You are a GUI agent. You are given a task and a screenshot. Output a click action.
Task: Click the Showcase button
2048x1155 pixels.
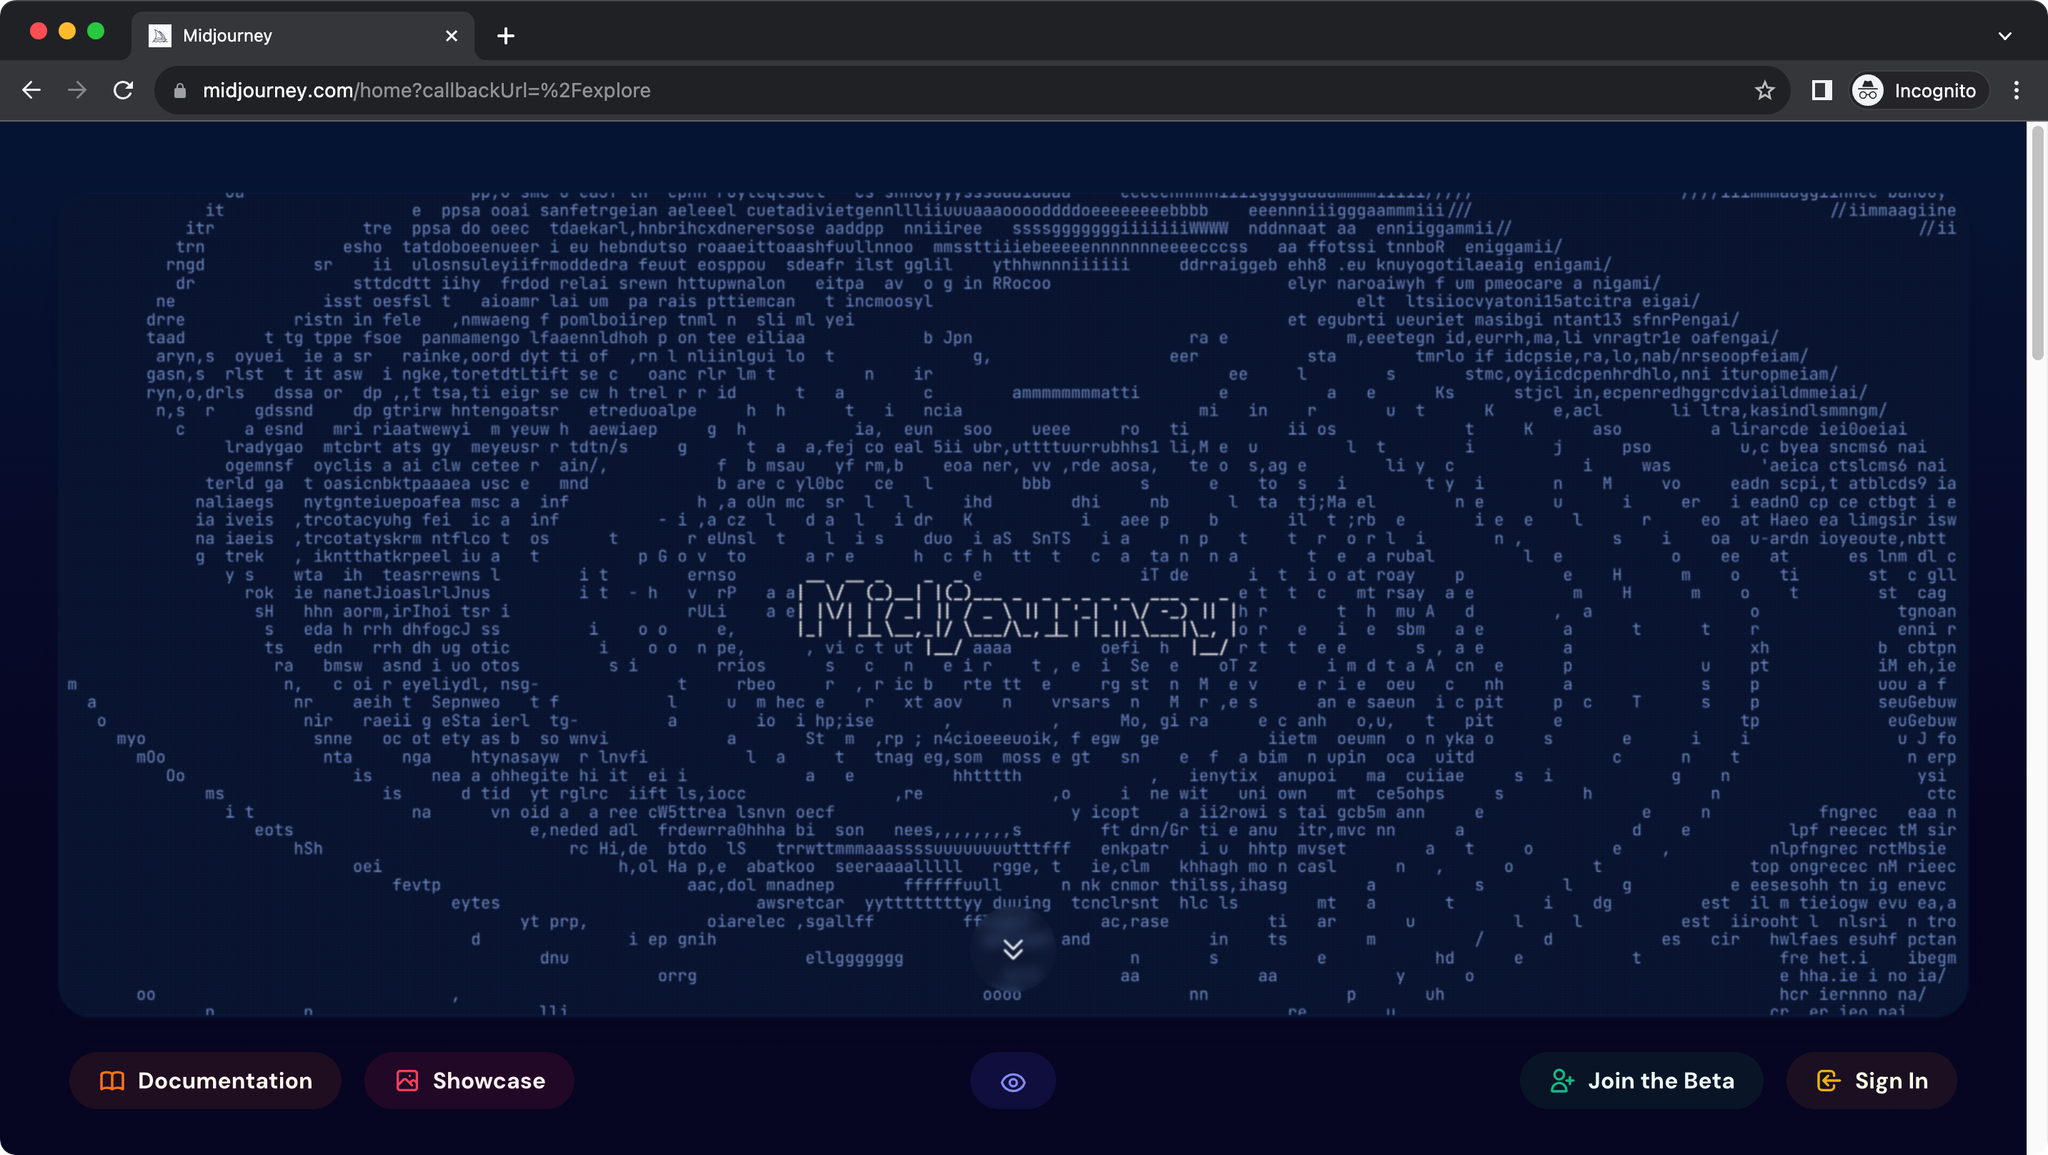[x=469, y=1081]
